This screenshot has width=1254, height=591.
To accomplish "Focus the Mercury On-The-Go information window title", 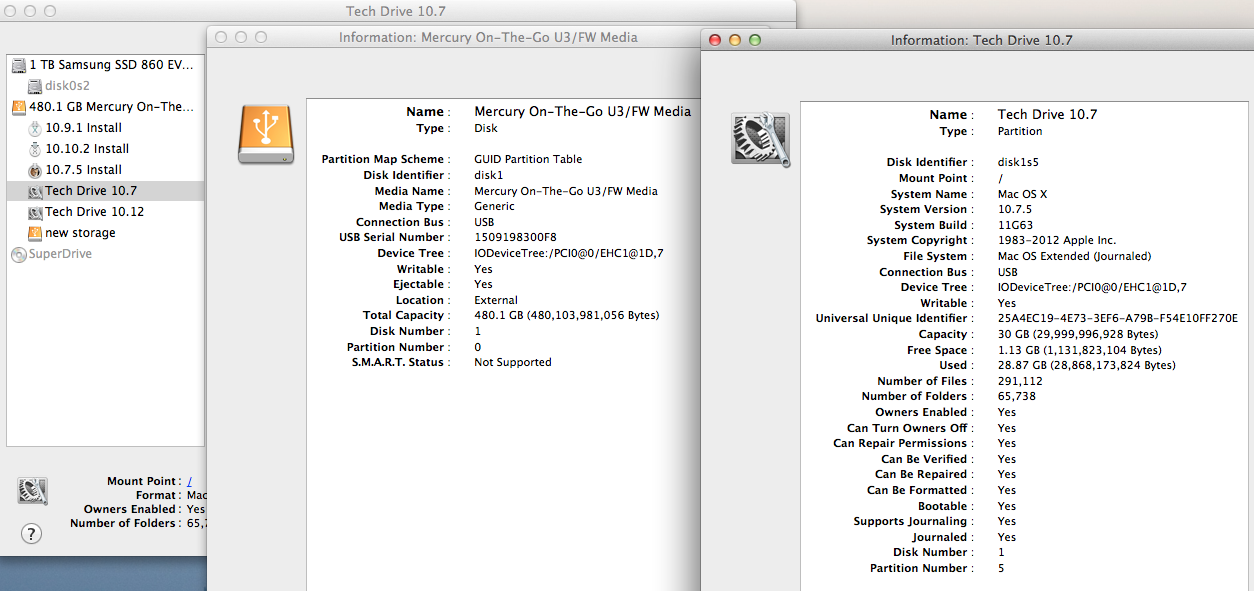I will 488,37.
